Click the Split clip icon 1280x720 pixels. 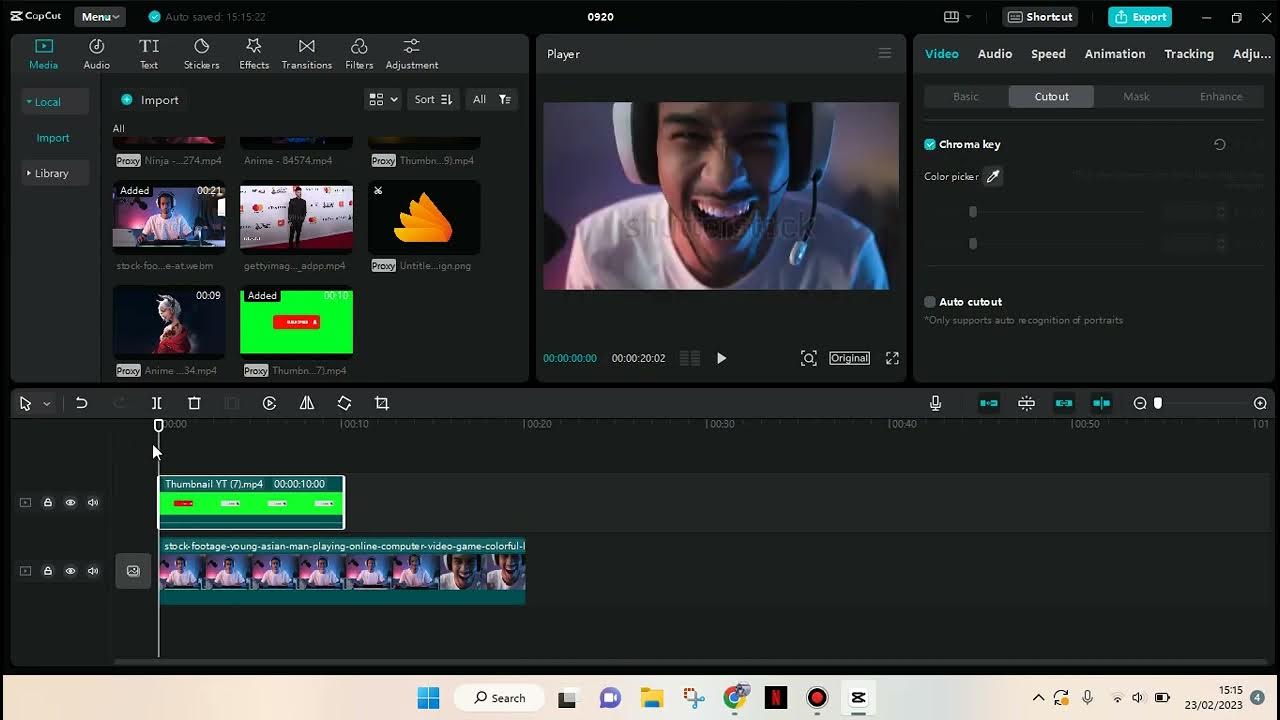pos(157,403)
